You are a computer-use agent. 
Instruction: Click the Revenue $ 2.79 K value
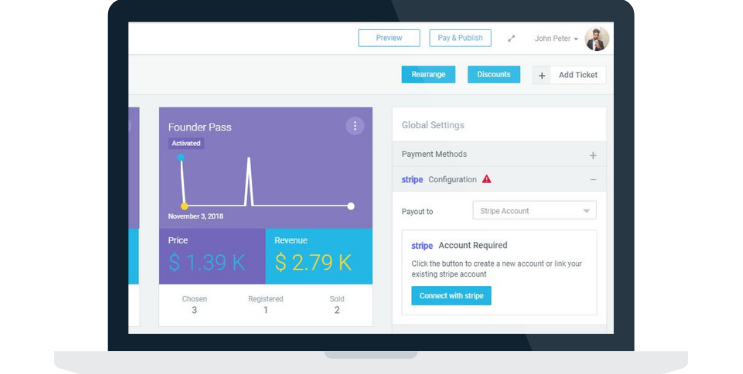click(x=313, y=262)
